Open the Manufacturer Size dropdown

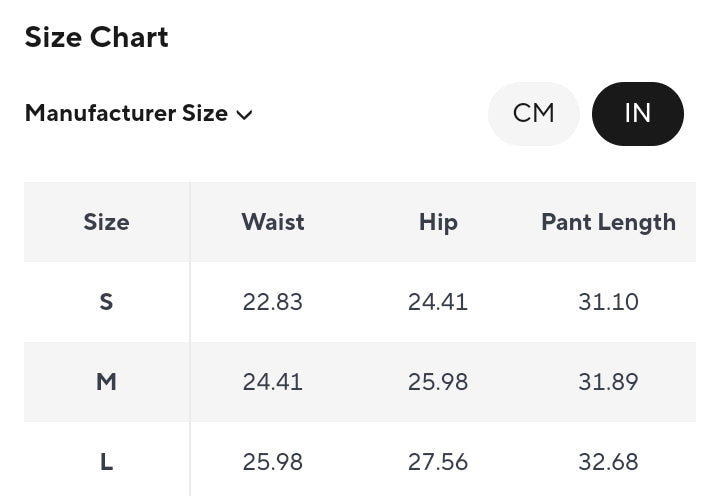tap(139, 113)
